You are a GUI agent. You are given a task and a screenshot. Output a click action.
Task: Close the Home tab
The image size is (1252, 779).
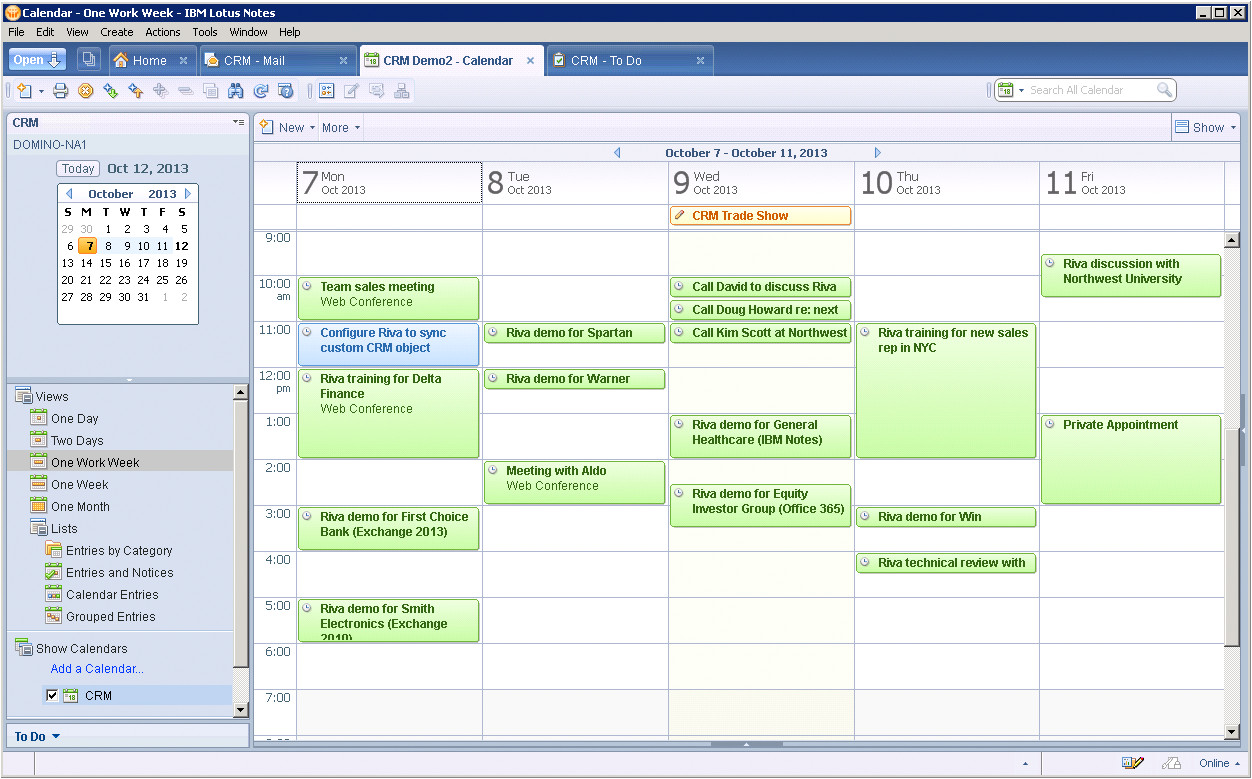coord(183,60)
